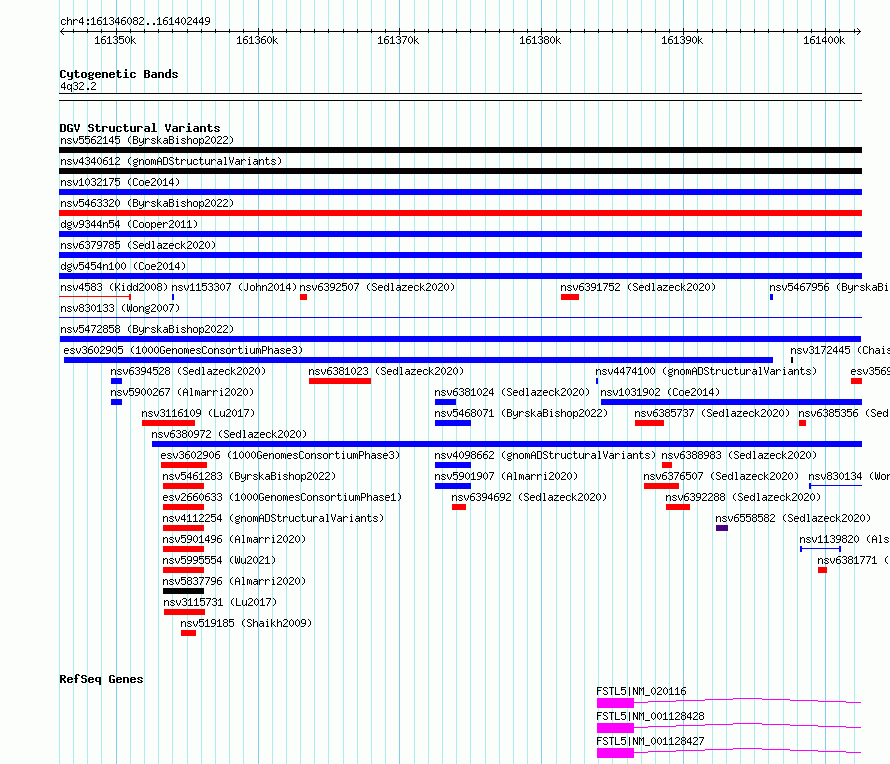Select nsv6380972 (Sedlazeck2020) label

click(x=229, y=434)
